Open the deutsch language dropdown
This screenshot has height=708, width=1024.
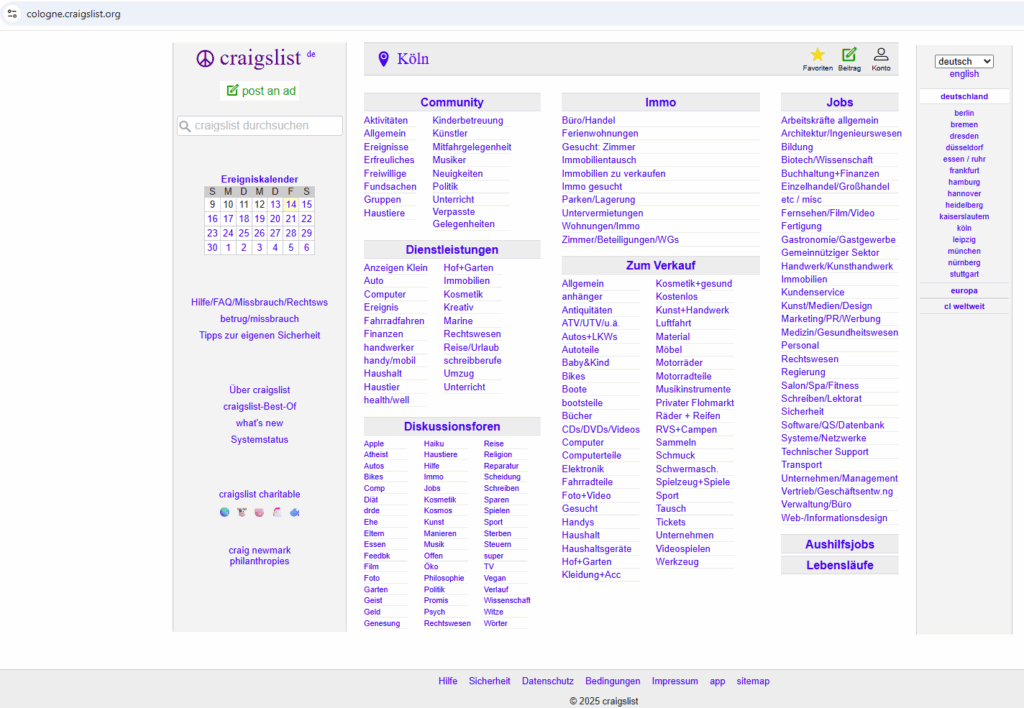click(964, 61)
